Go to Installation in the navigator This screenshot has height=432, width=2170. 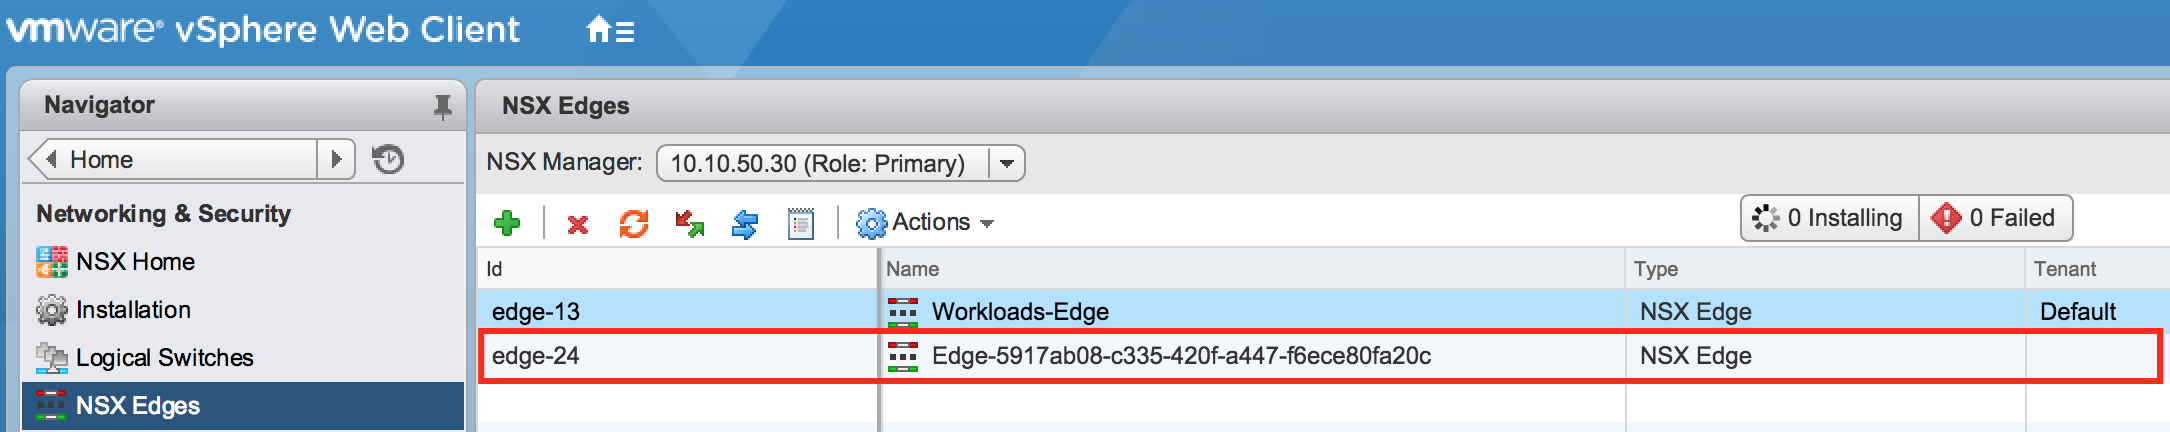coord(133,310)
